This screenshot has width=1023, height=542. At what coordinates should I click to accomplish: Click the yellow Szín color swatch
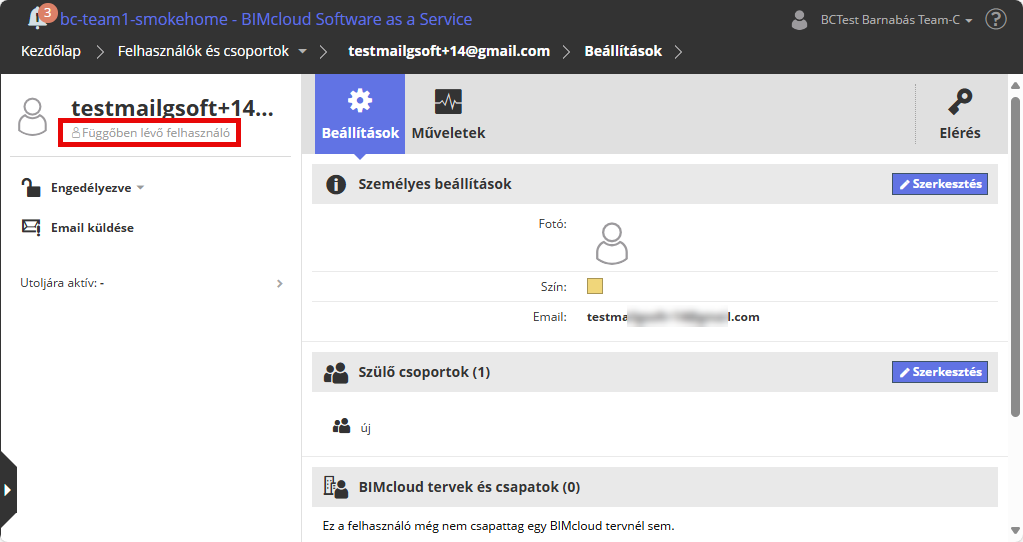pyautogui.click(x=595, y=287)
